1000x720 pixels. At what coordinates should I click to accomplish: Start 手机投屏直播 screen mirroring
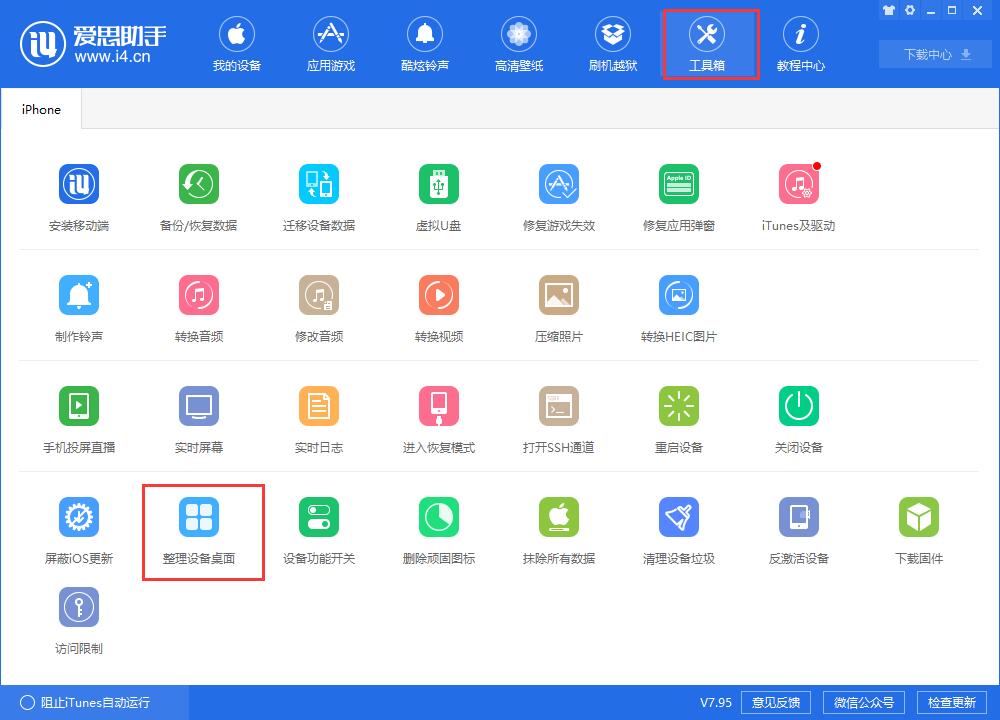tap(79, 416)
